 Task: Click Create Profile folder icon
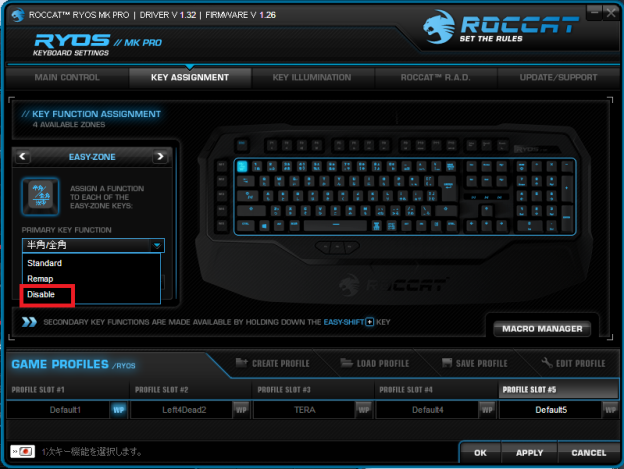coord(242,363)
